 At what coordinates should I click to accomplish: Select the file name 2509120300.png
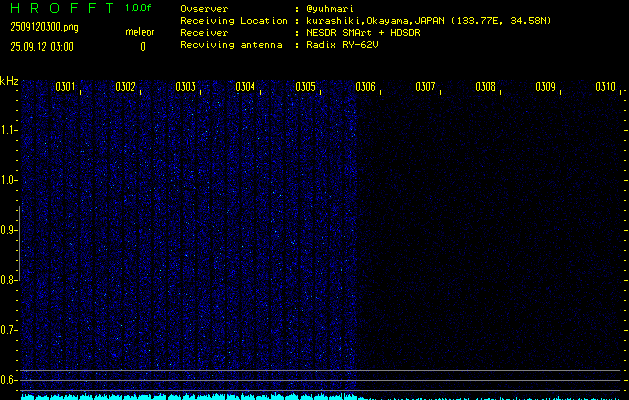tap(44, 27)
